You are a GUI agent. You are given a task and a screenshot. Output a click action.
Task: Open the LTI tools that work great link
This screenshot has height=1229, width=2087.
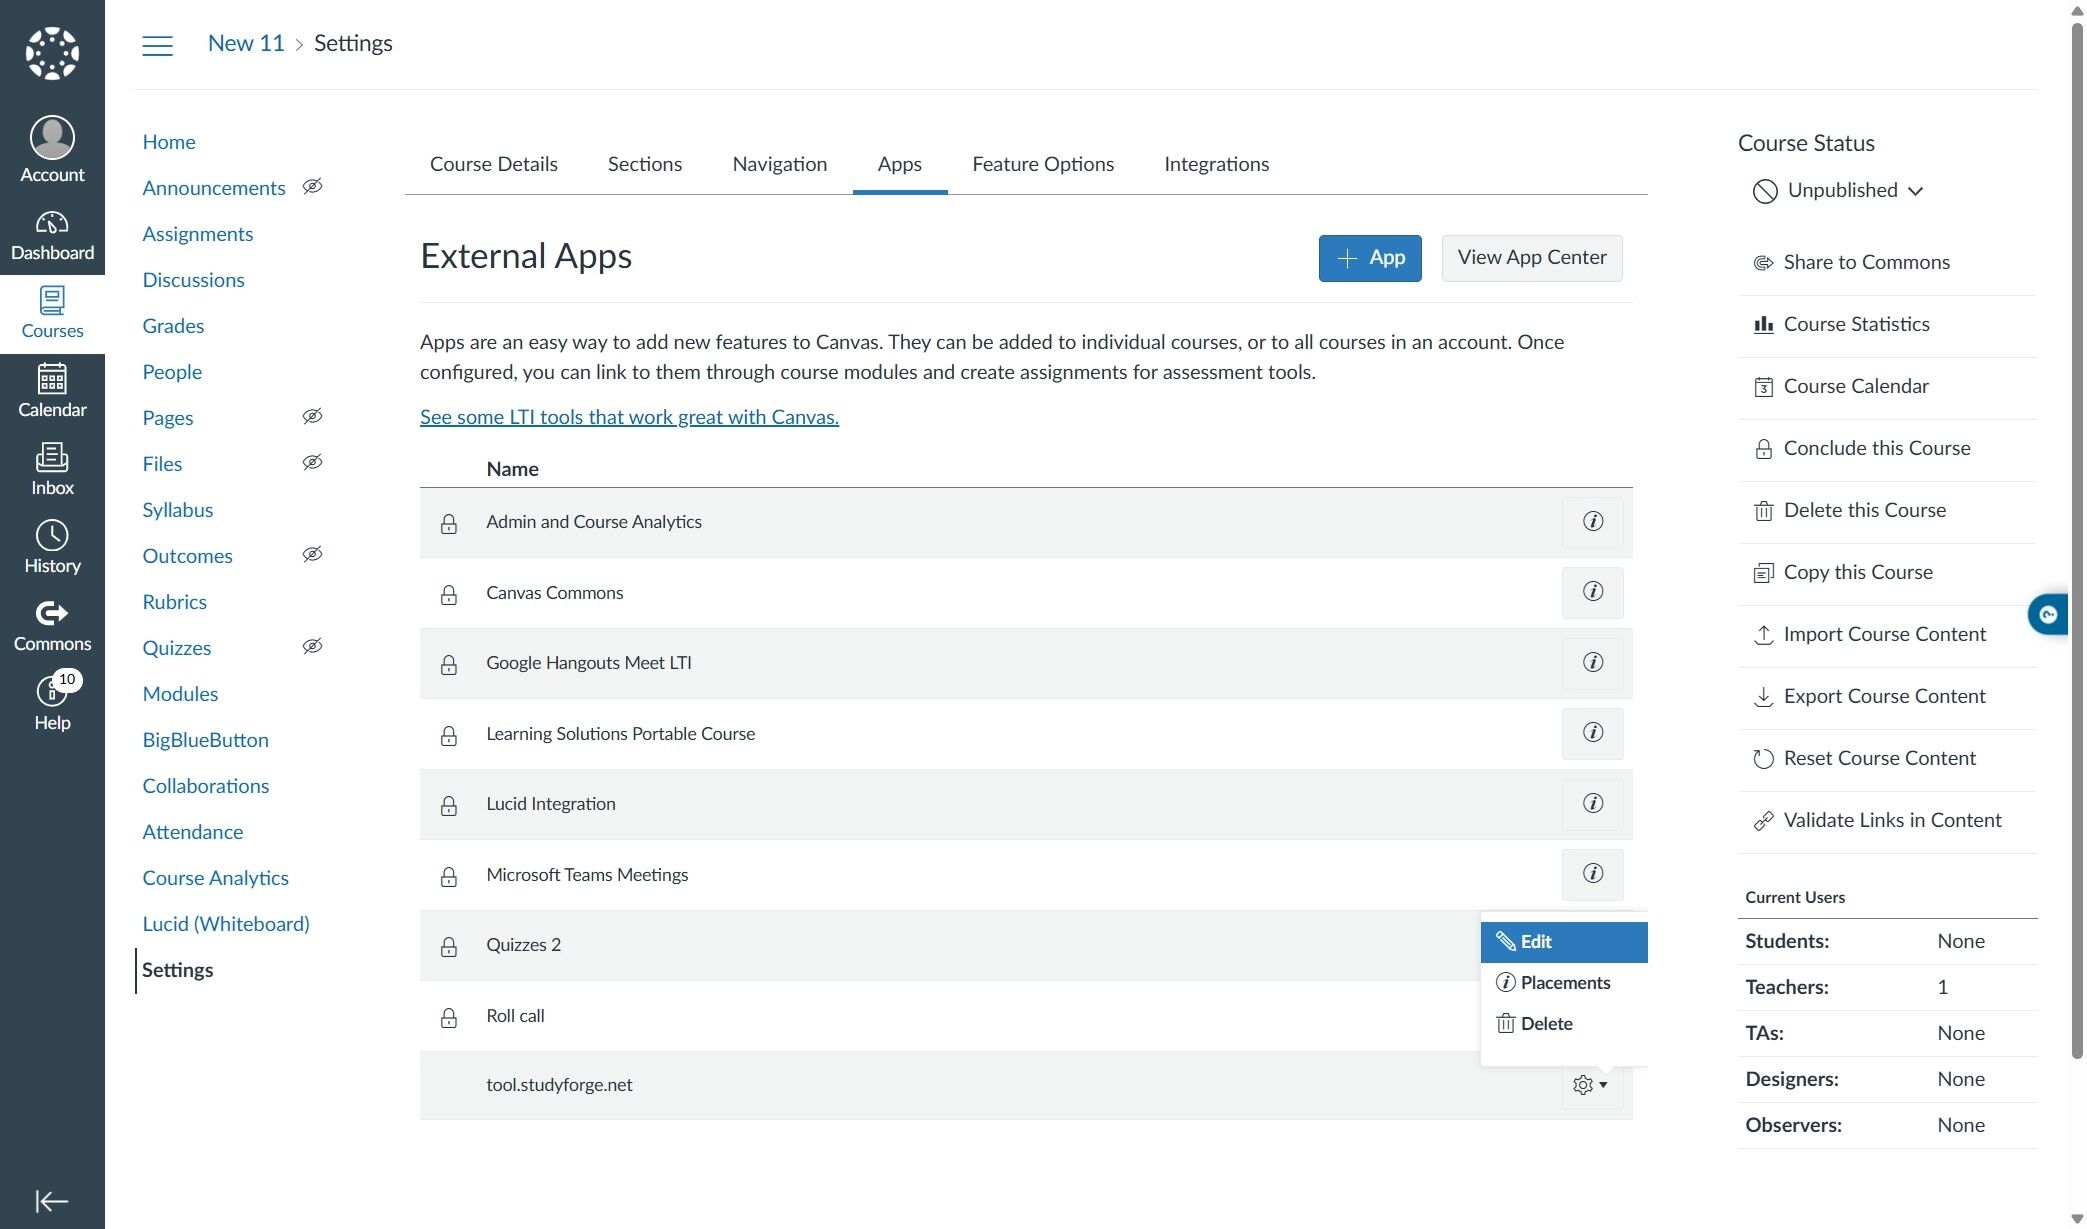click(x=629, y=417)
